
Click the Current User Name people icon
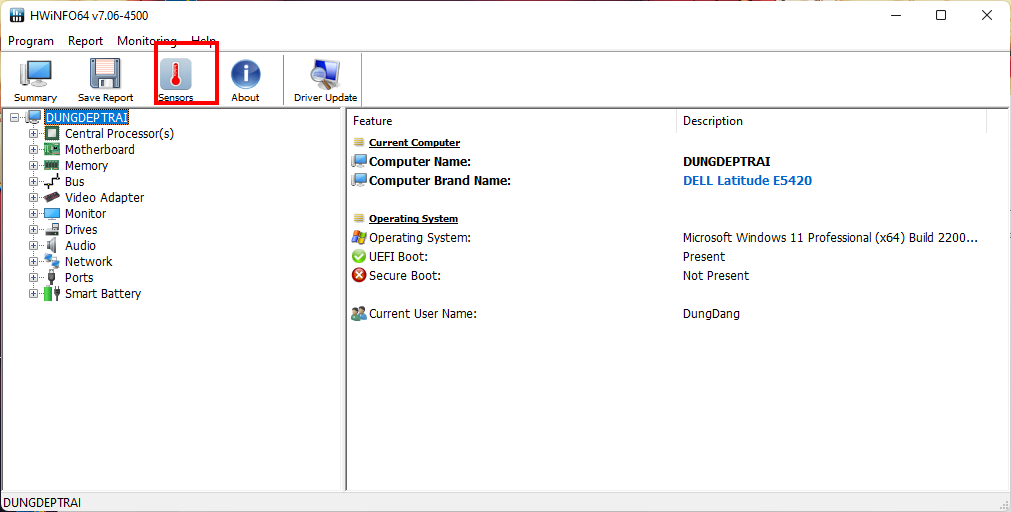coord(359,314)
